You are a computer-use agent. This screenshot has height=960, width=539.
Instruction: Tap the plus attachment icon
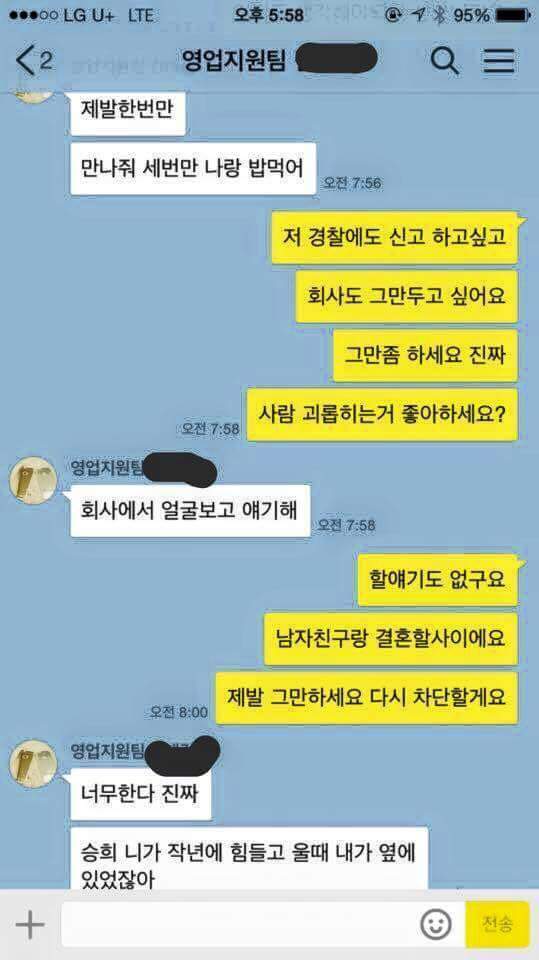(30, 923)
